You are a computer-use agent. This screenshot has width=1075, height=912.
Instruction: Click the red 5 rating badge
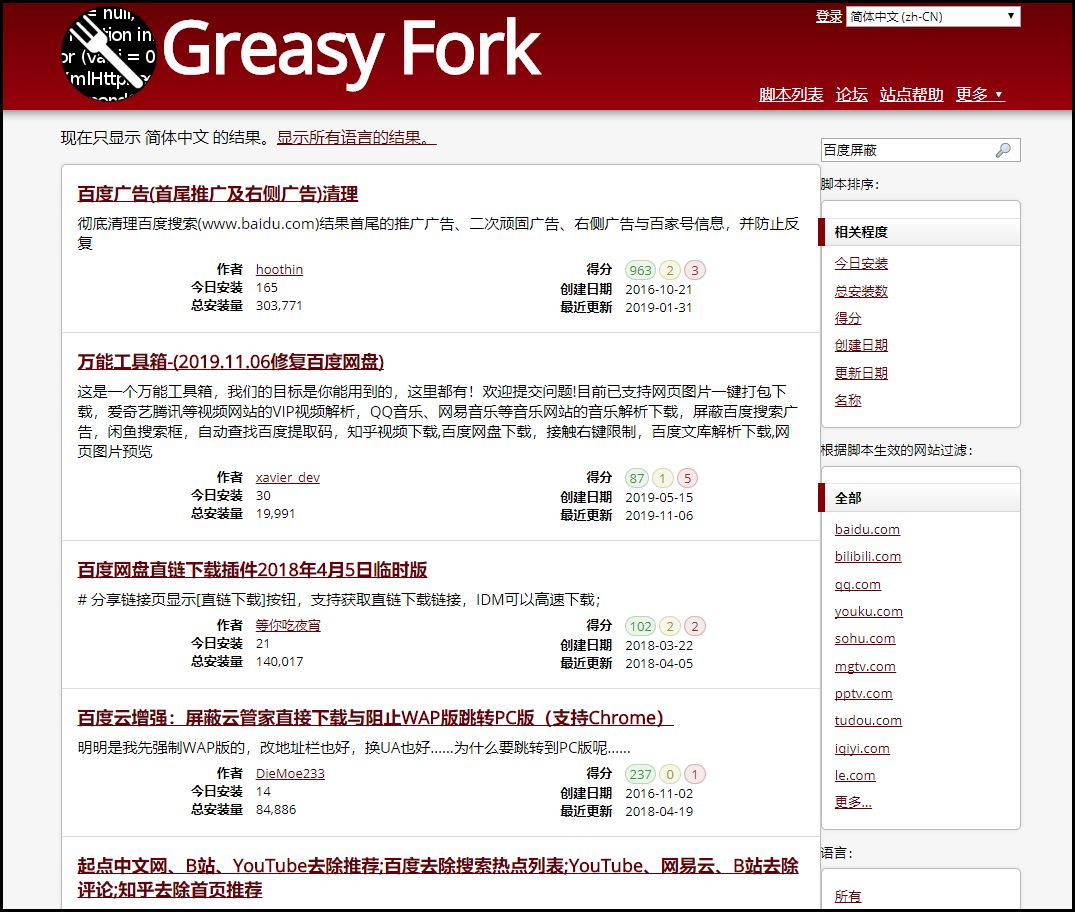[687, 478]
